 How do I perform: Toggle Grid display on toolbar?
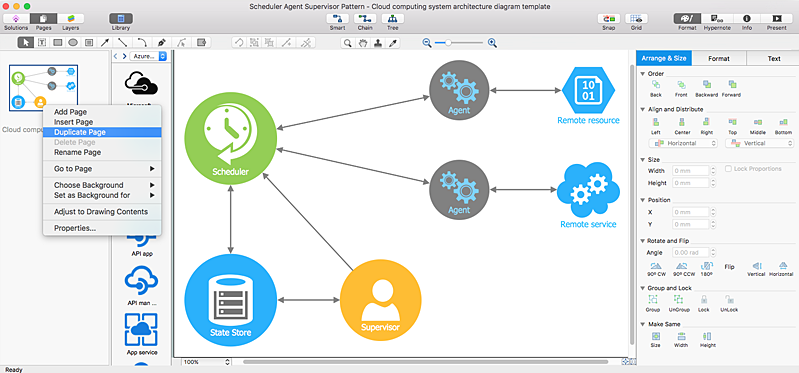636,19
